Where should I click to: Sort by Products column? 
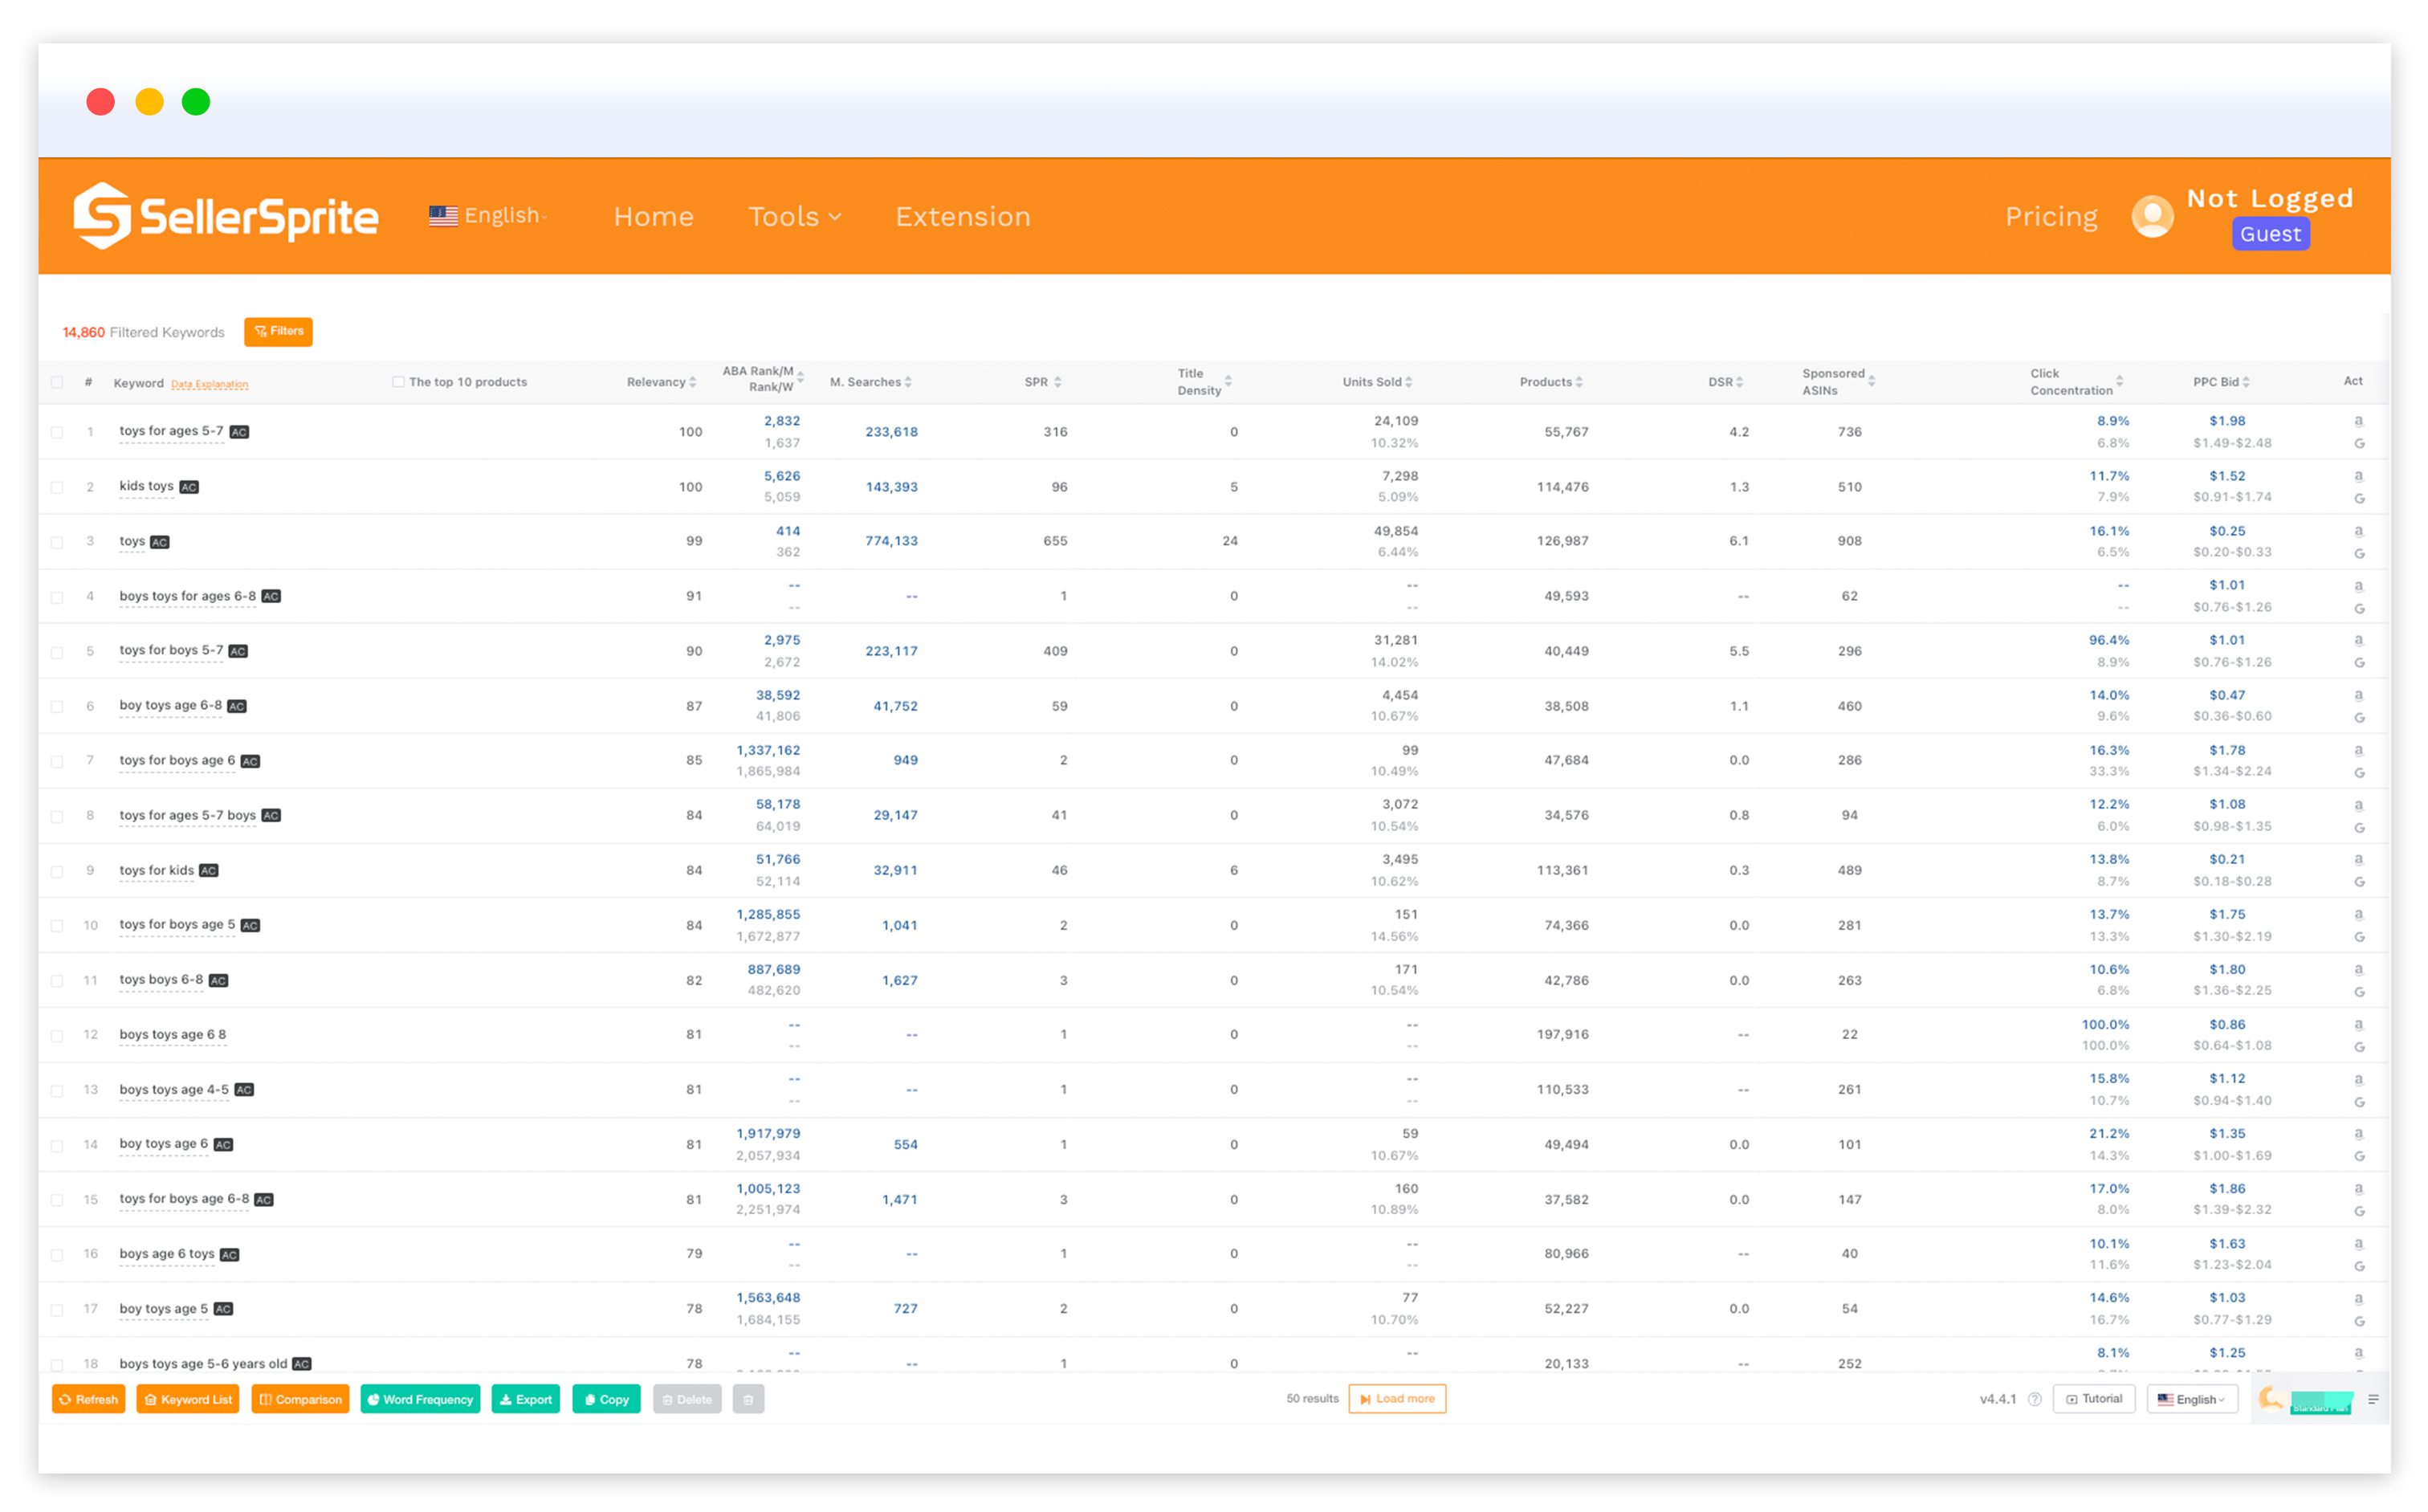point(1551,382)
